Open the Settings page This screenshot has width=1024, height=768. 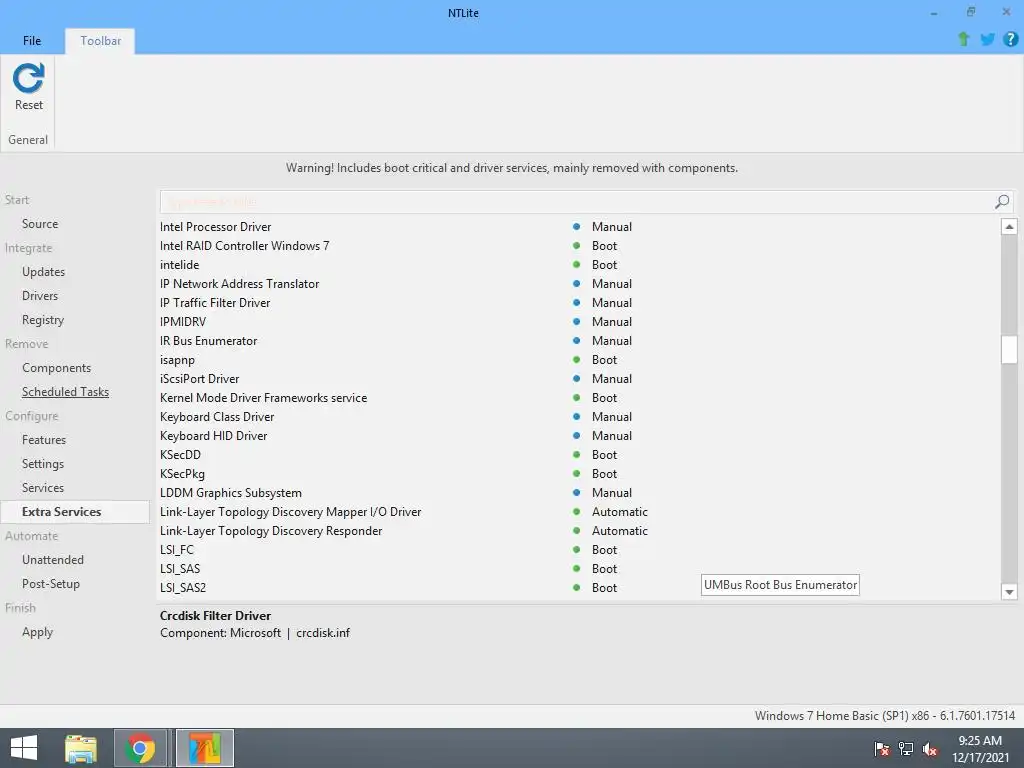click(x=43, y=464)
